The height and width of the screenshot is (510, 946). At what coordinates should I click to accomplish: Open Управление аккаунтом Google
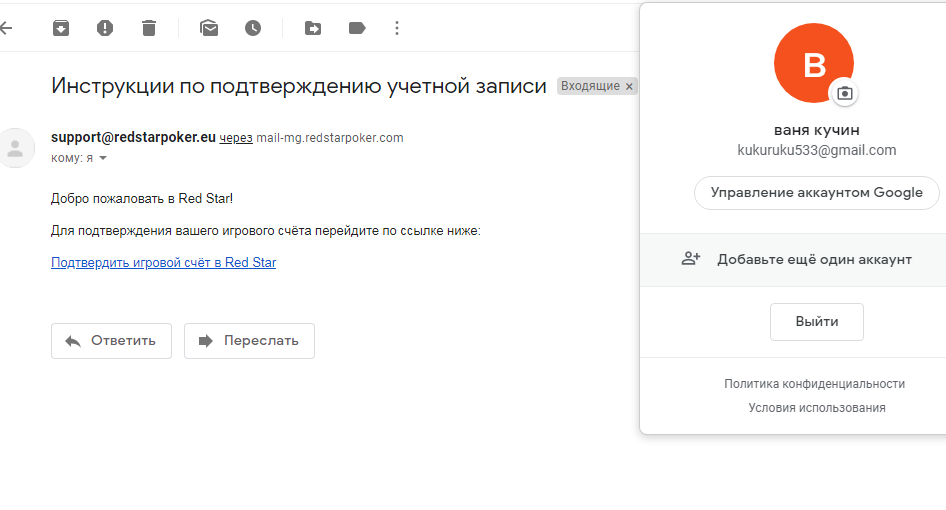pos(817,193)
